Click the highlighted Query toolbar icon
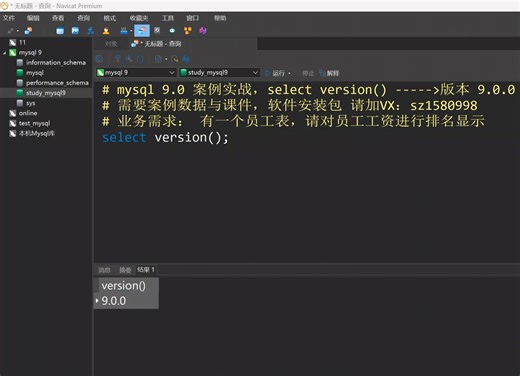 point(142,31)
